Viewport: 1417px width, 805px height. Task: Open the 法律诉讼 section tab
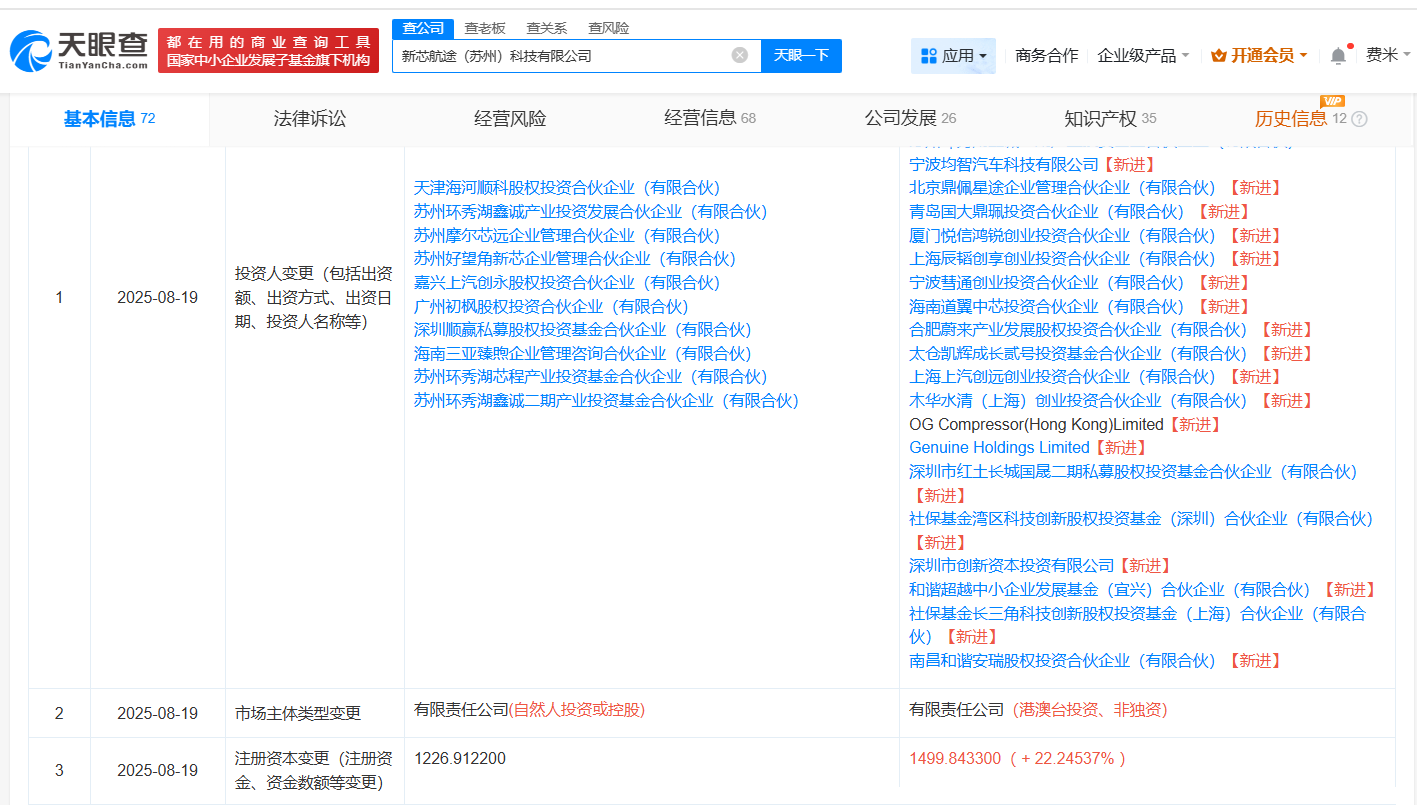tap(308, 119)
